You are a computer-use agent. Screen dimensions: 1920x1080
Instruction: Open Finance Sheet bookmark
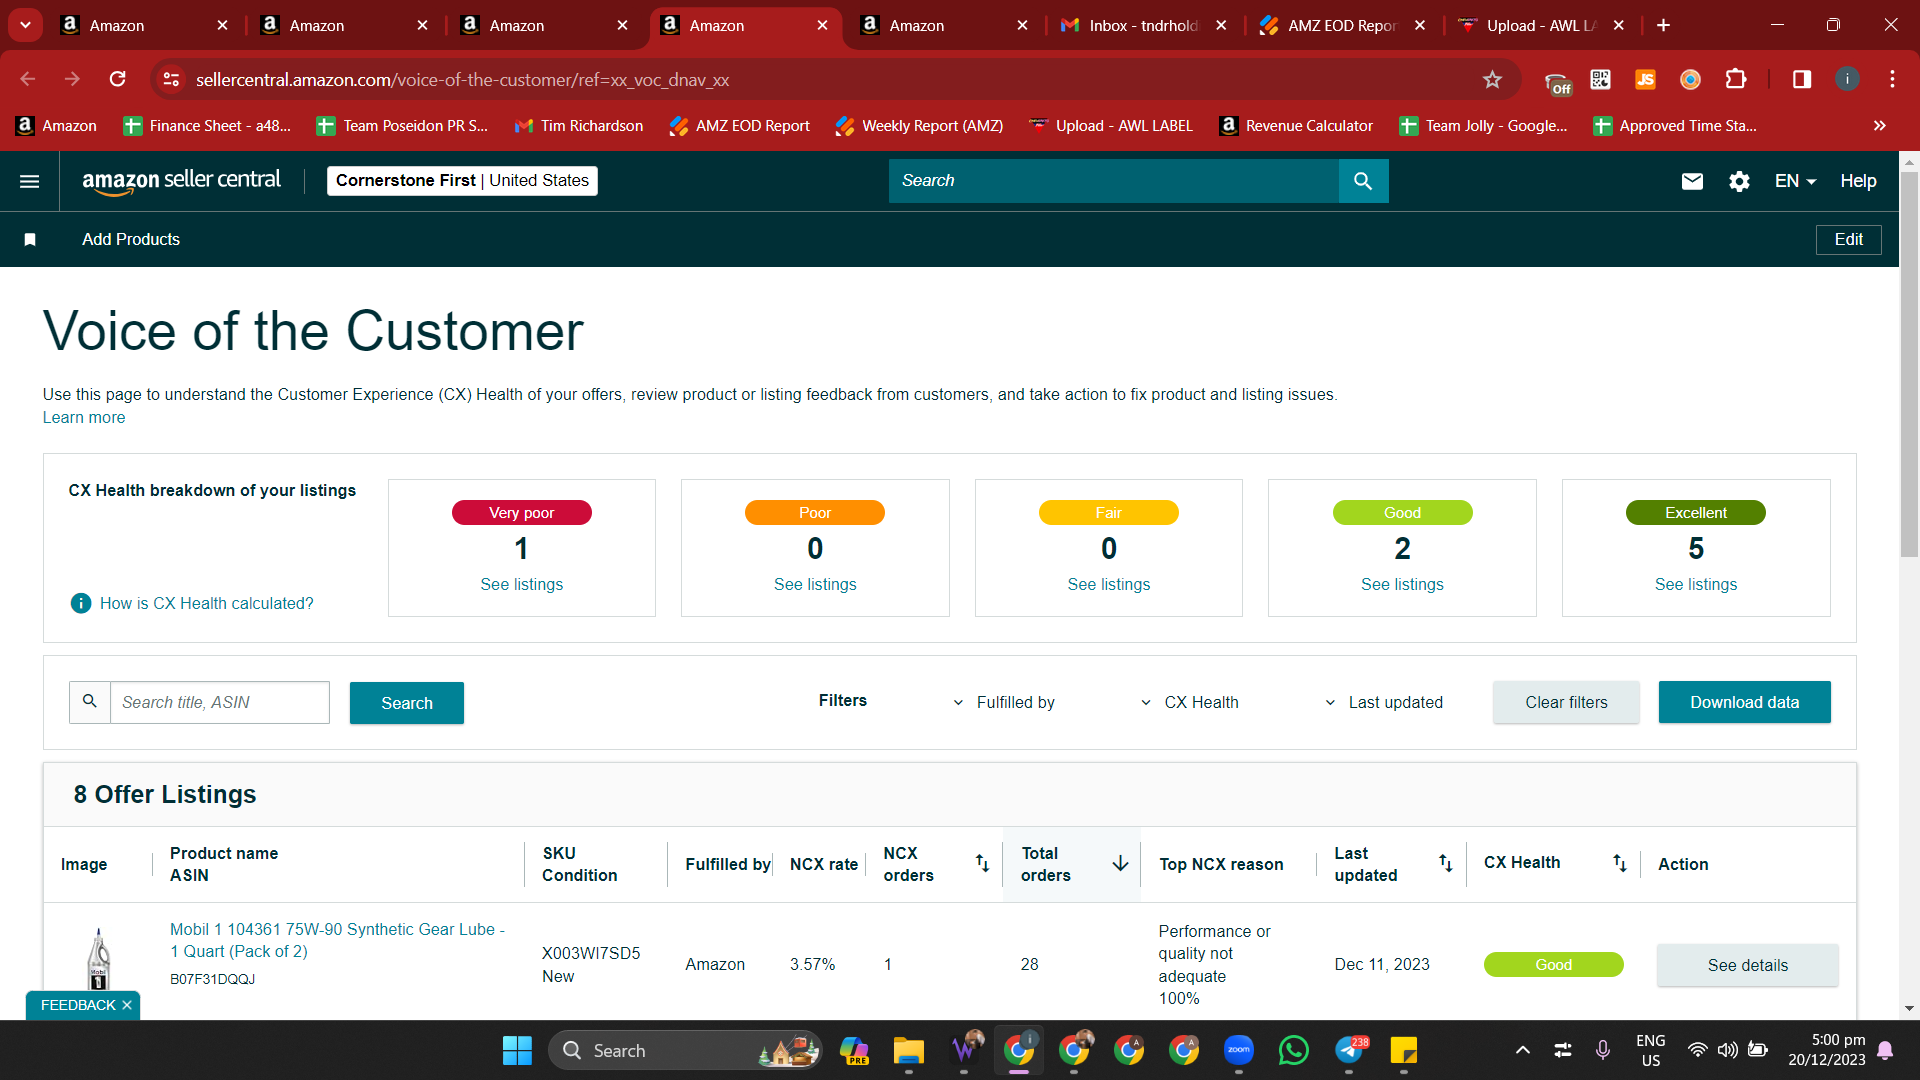point(207,125)
